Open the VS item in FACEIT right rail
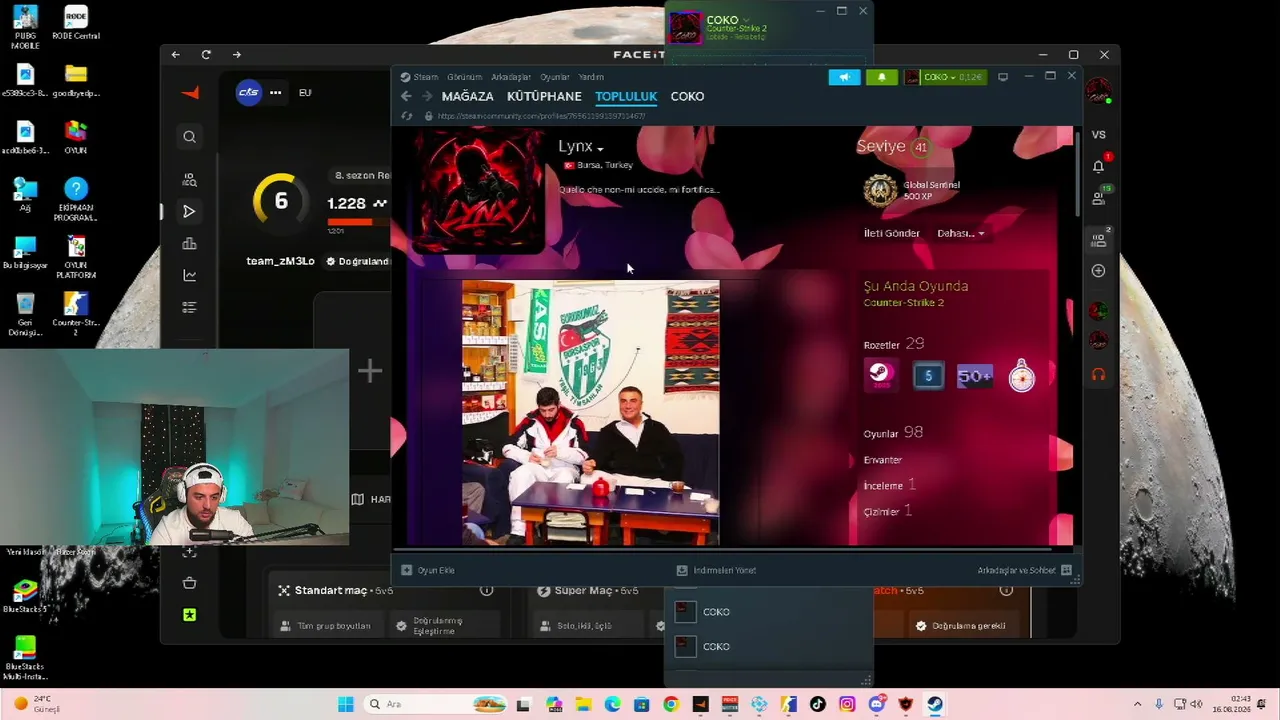This screenshot has height=720, width=1280. pyautogui.click(x=1099, y=135)
